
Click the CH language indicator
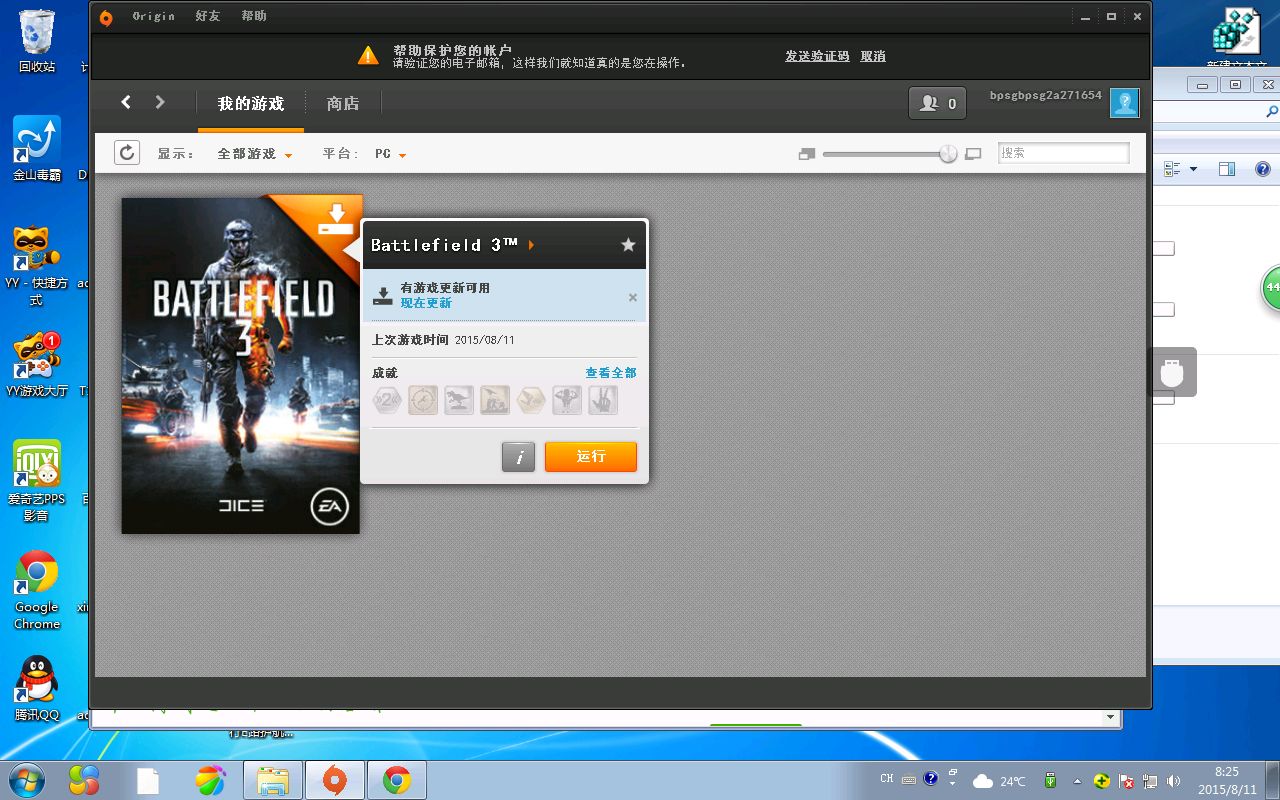click(887, 779)
